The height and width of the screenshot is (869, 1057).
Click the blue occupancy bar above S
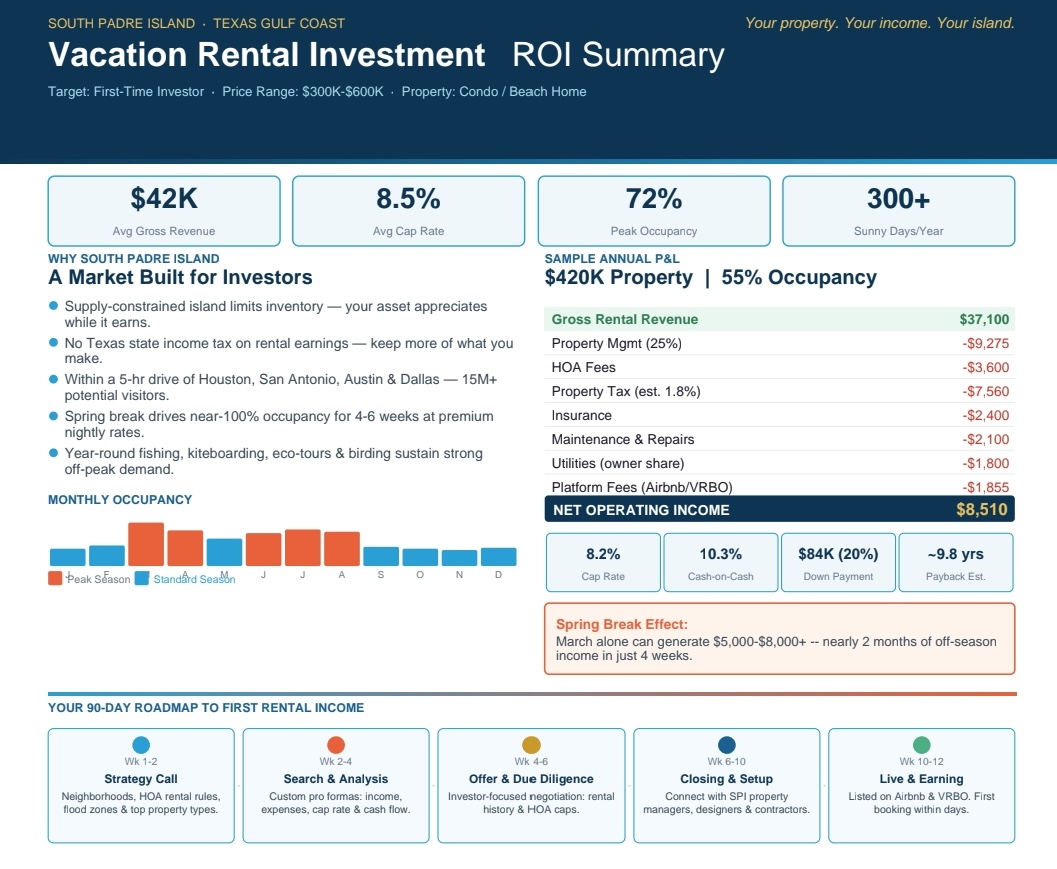click(381, 556)
